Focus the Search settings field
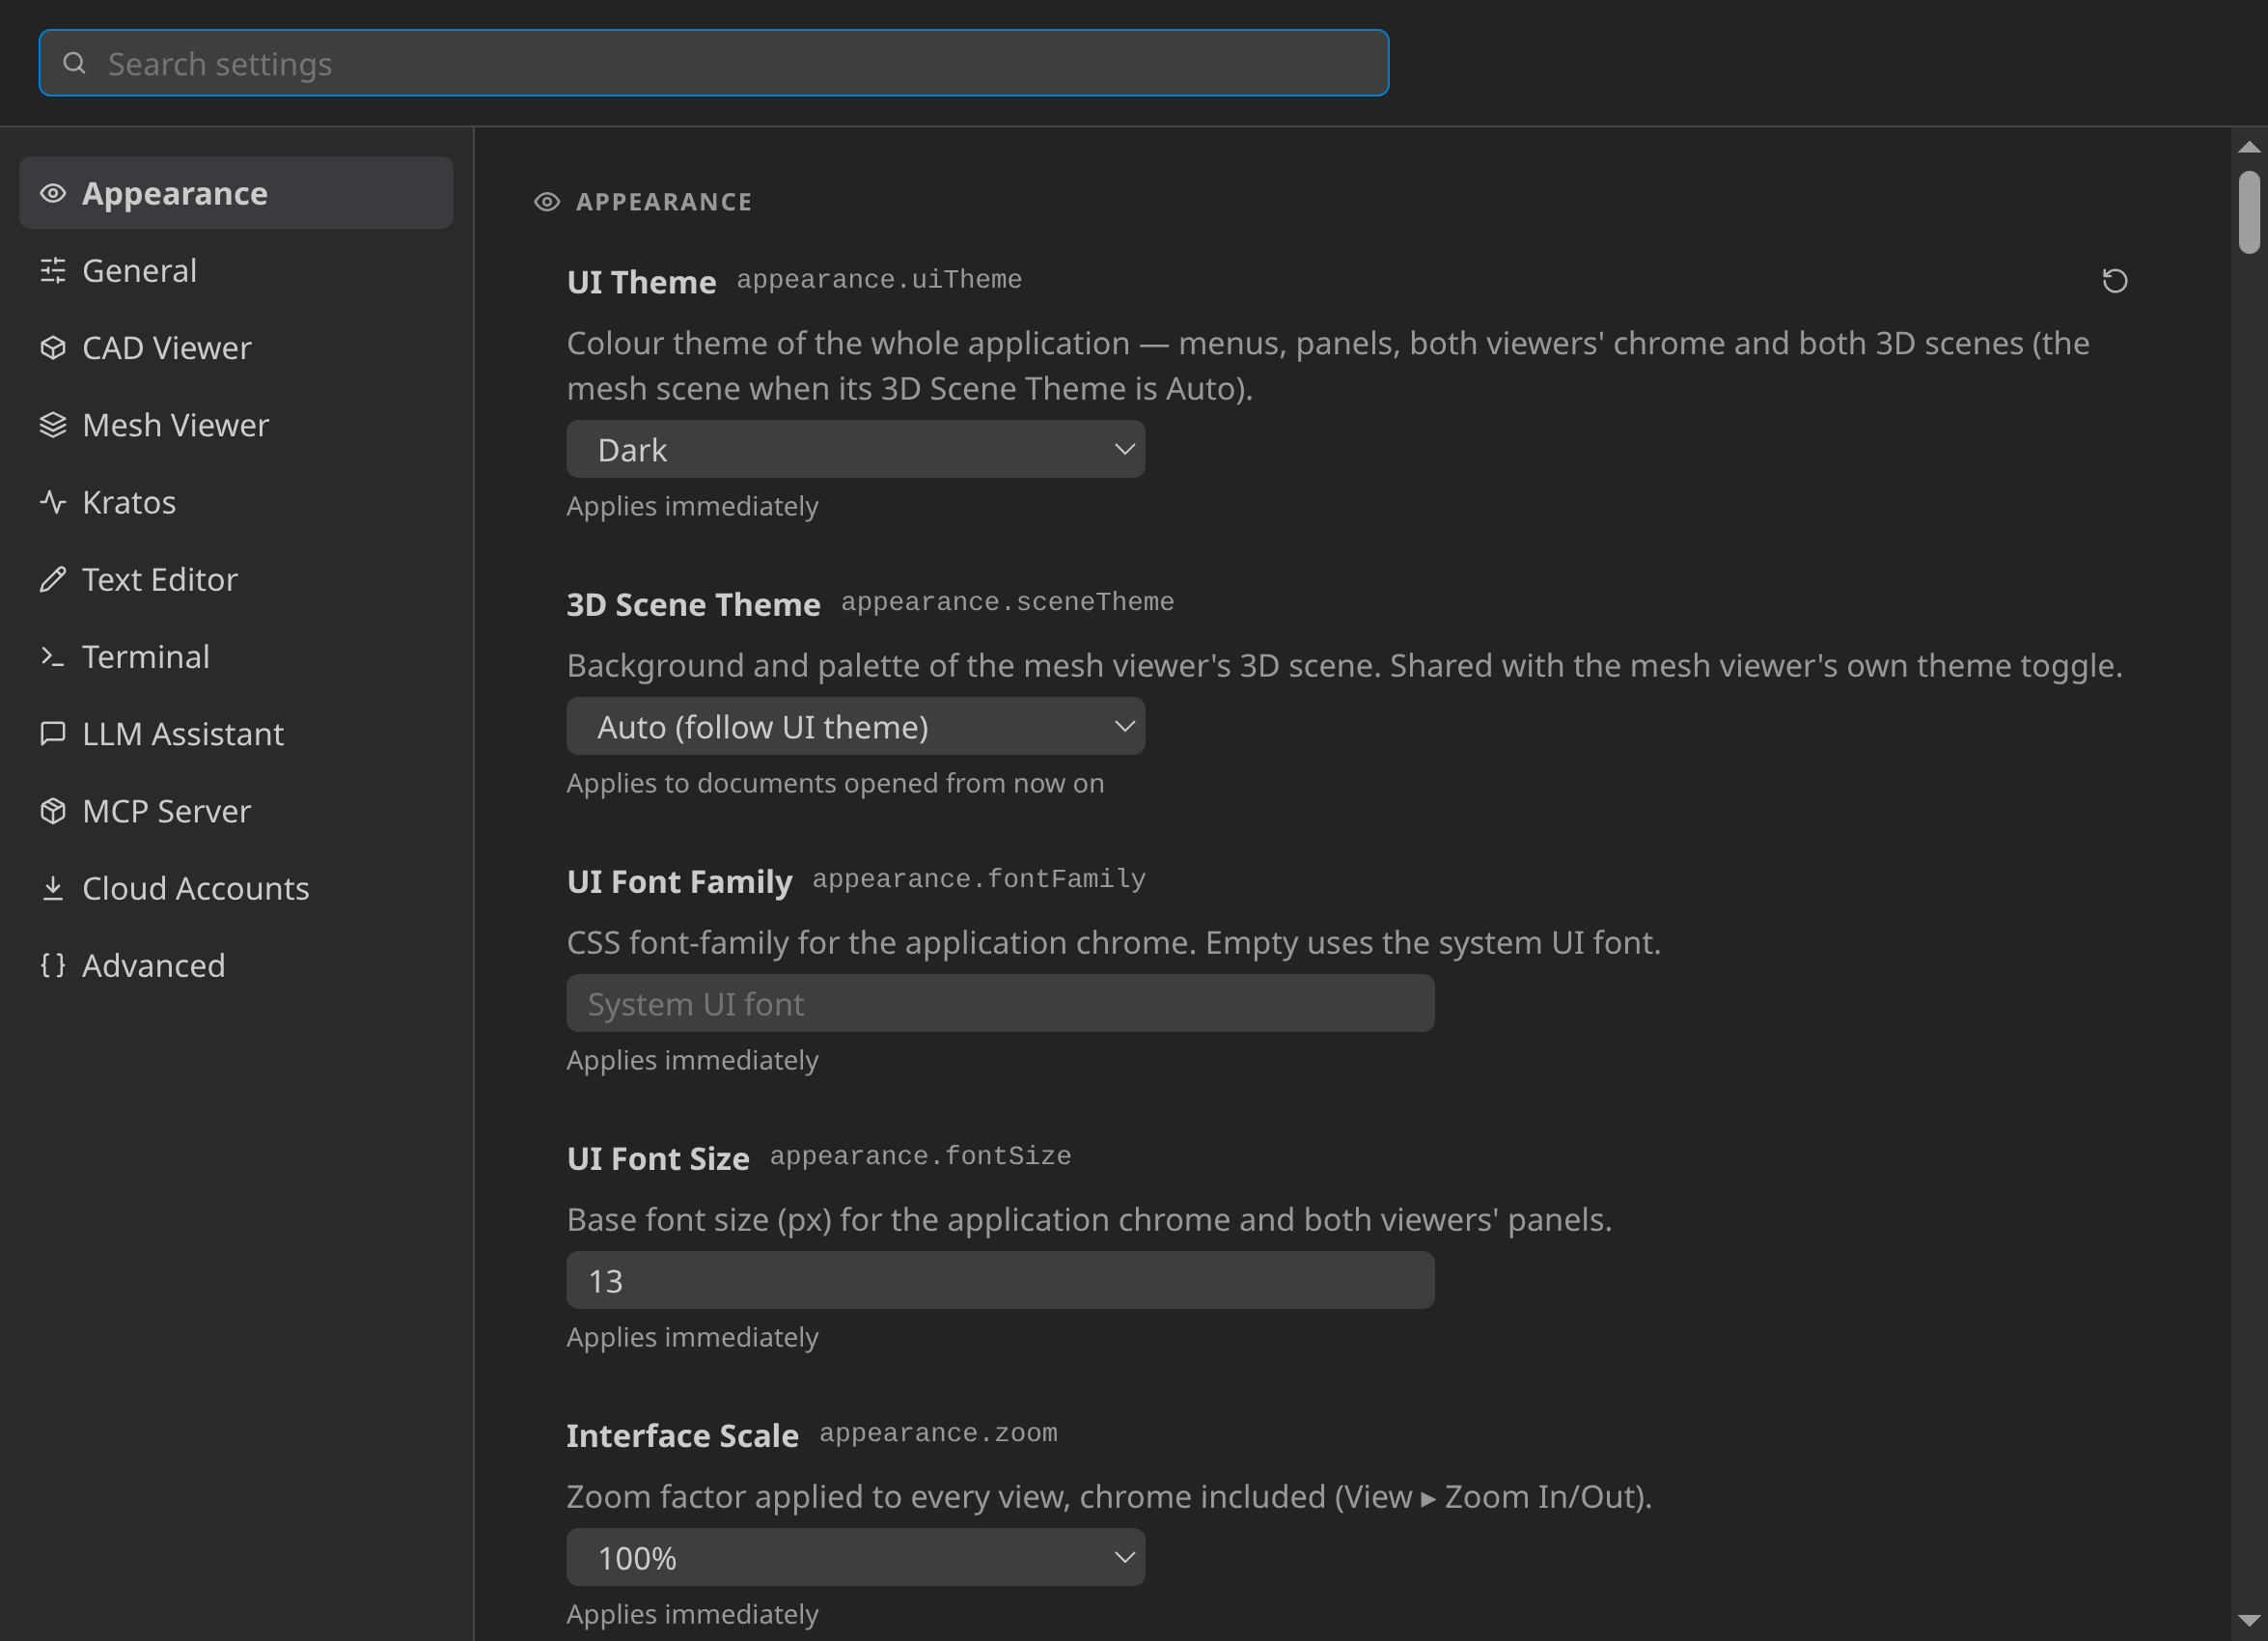 (x=713, y=63)
